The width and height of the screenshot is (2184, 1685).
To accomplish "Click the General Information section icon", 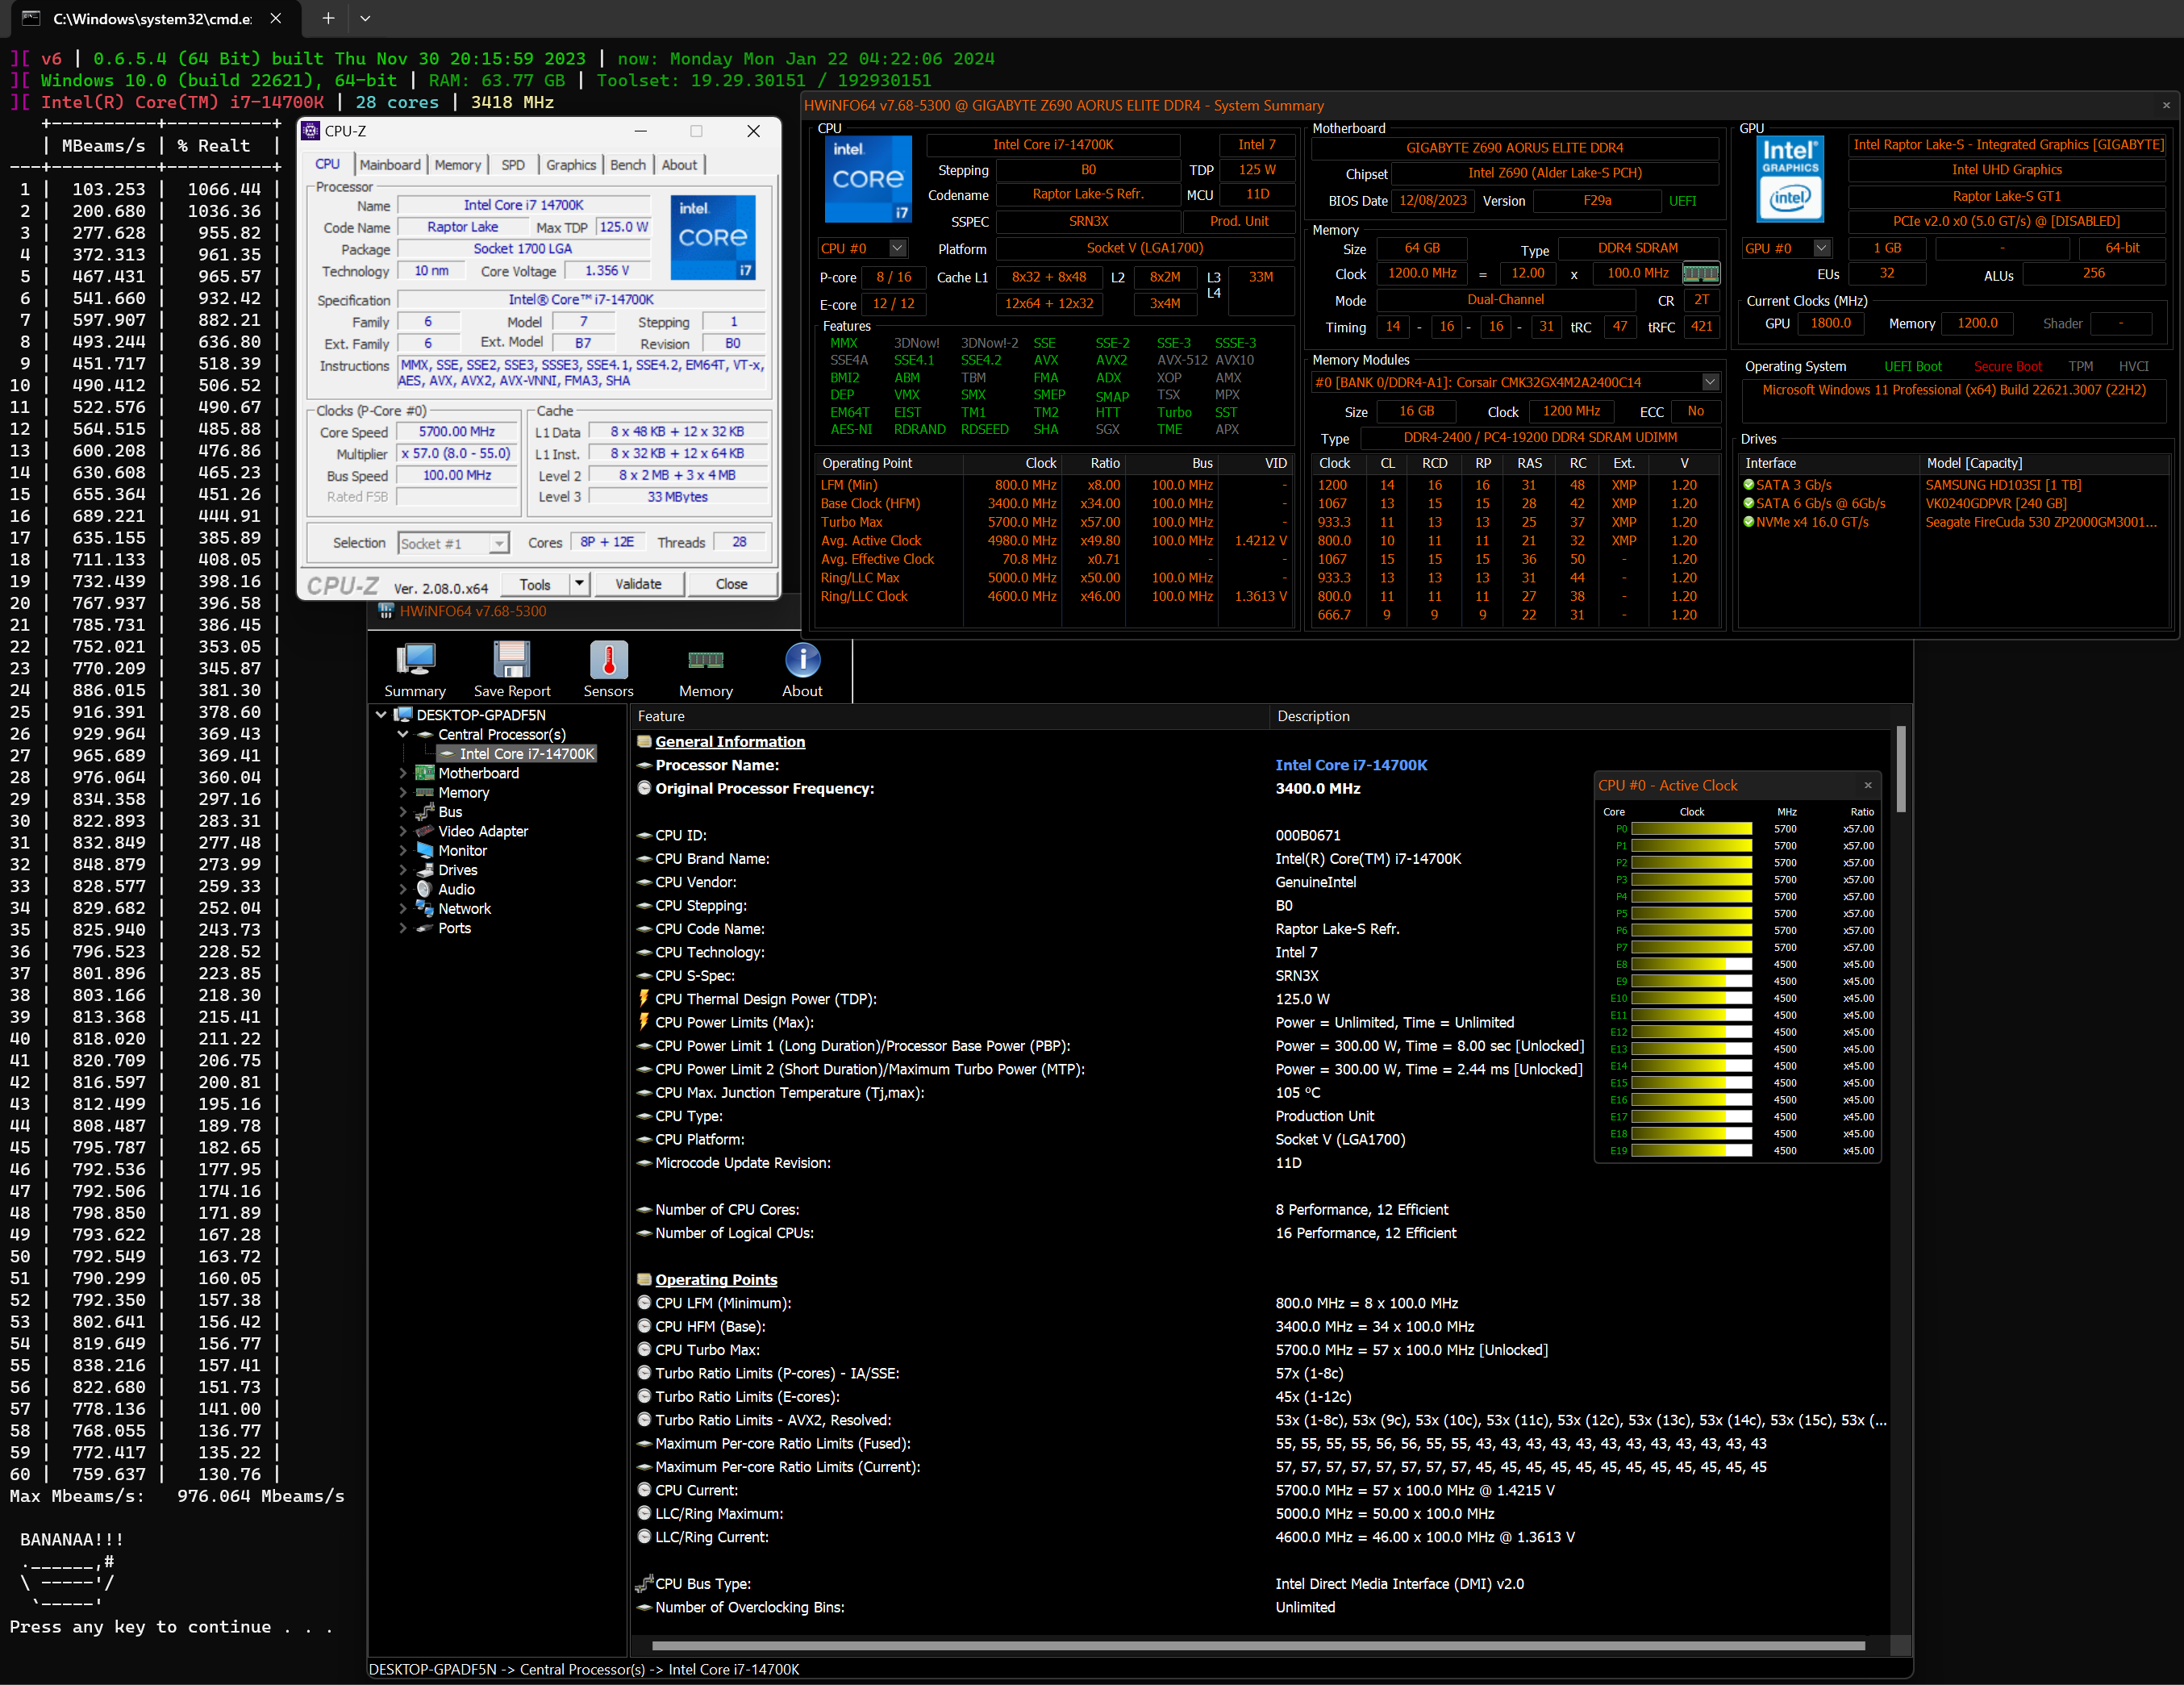I will [x=645, y=742].
